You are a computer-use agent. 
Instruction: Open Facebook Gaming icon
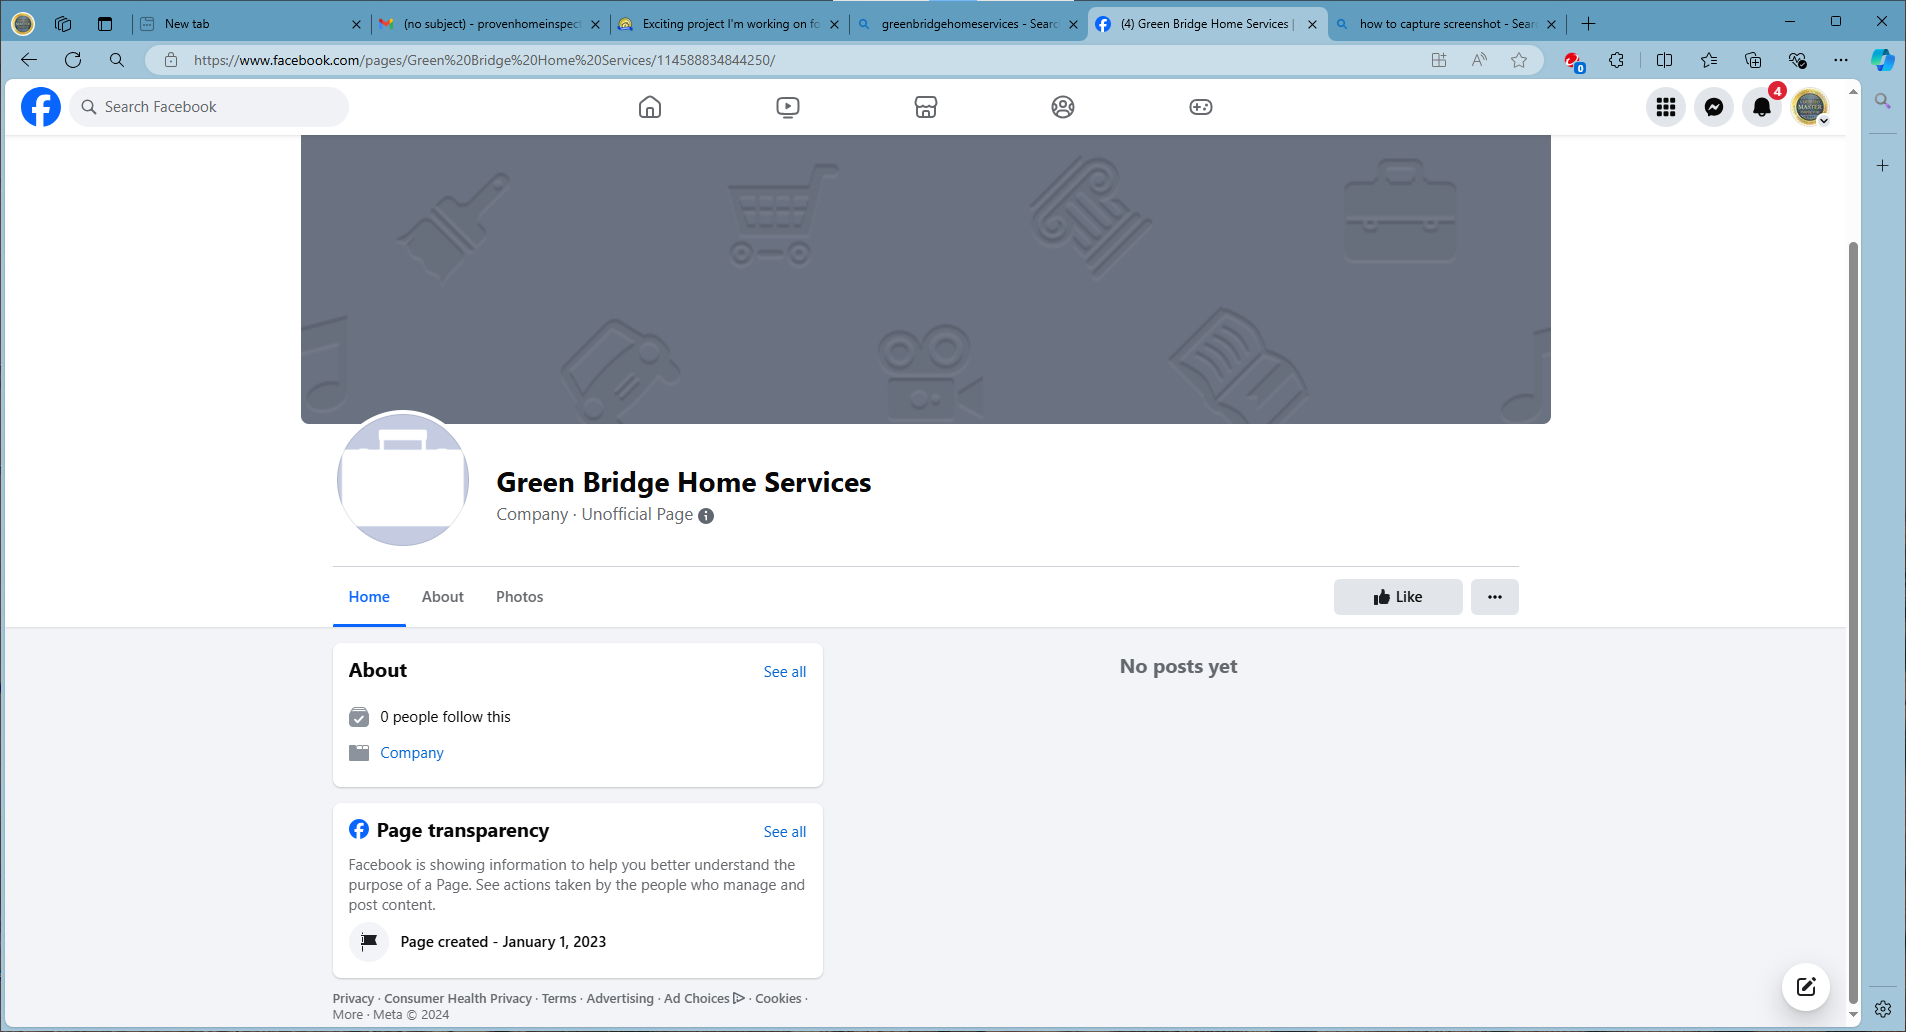click(x=1201, y=107)
